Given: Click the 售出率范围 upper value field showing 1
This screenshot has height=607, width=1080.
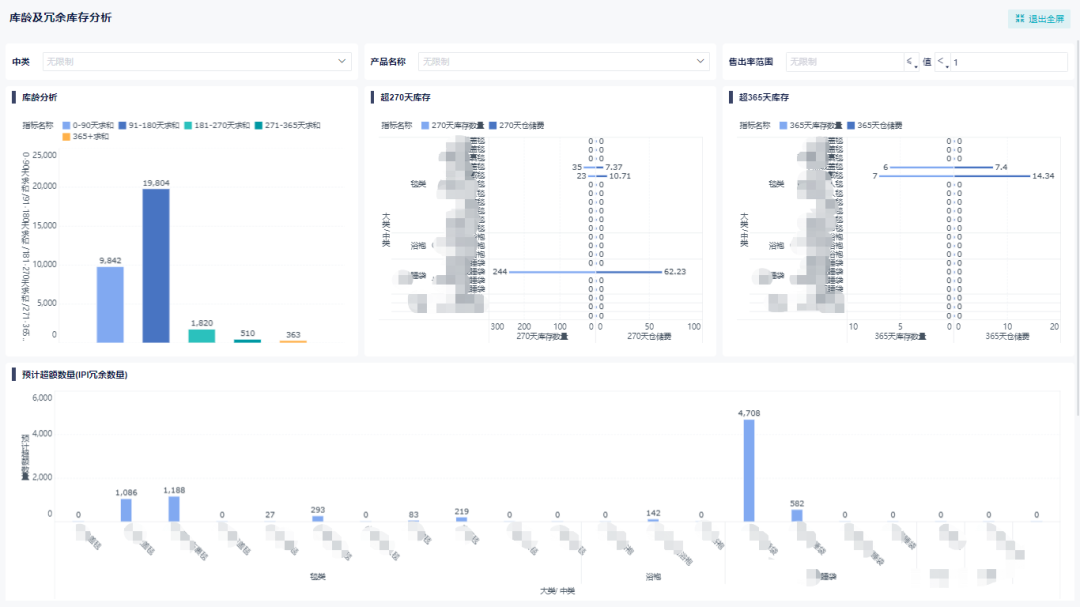Looking at the screenshot, I should coord(1008,61).
